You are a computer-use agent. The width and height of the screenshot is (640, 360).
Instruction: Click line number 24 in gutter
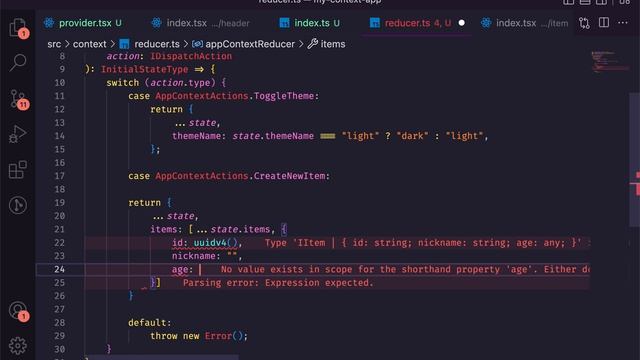pyautogui.click(x=60, y=269)
